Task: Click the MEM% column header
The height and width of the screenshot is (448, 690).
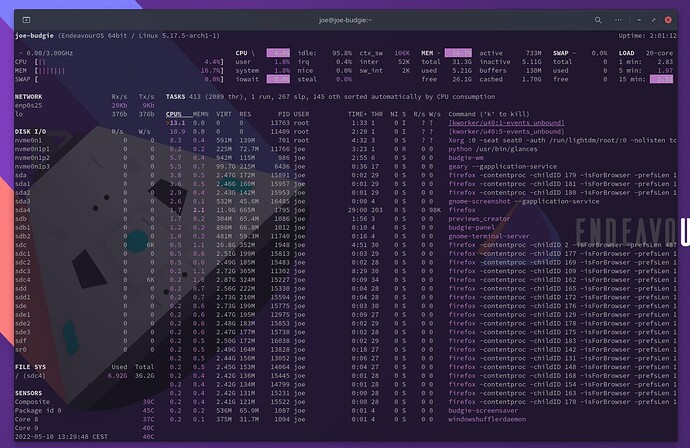Action: pyautogui.click(x=201, y=114)
